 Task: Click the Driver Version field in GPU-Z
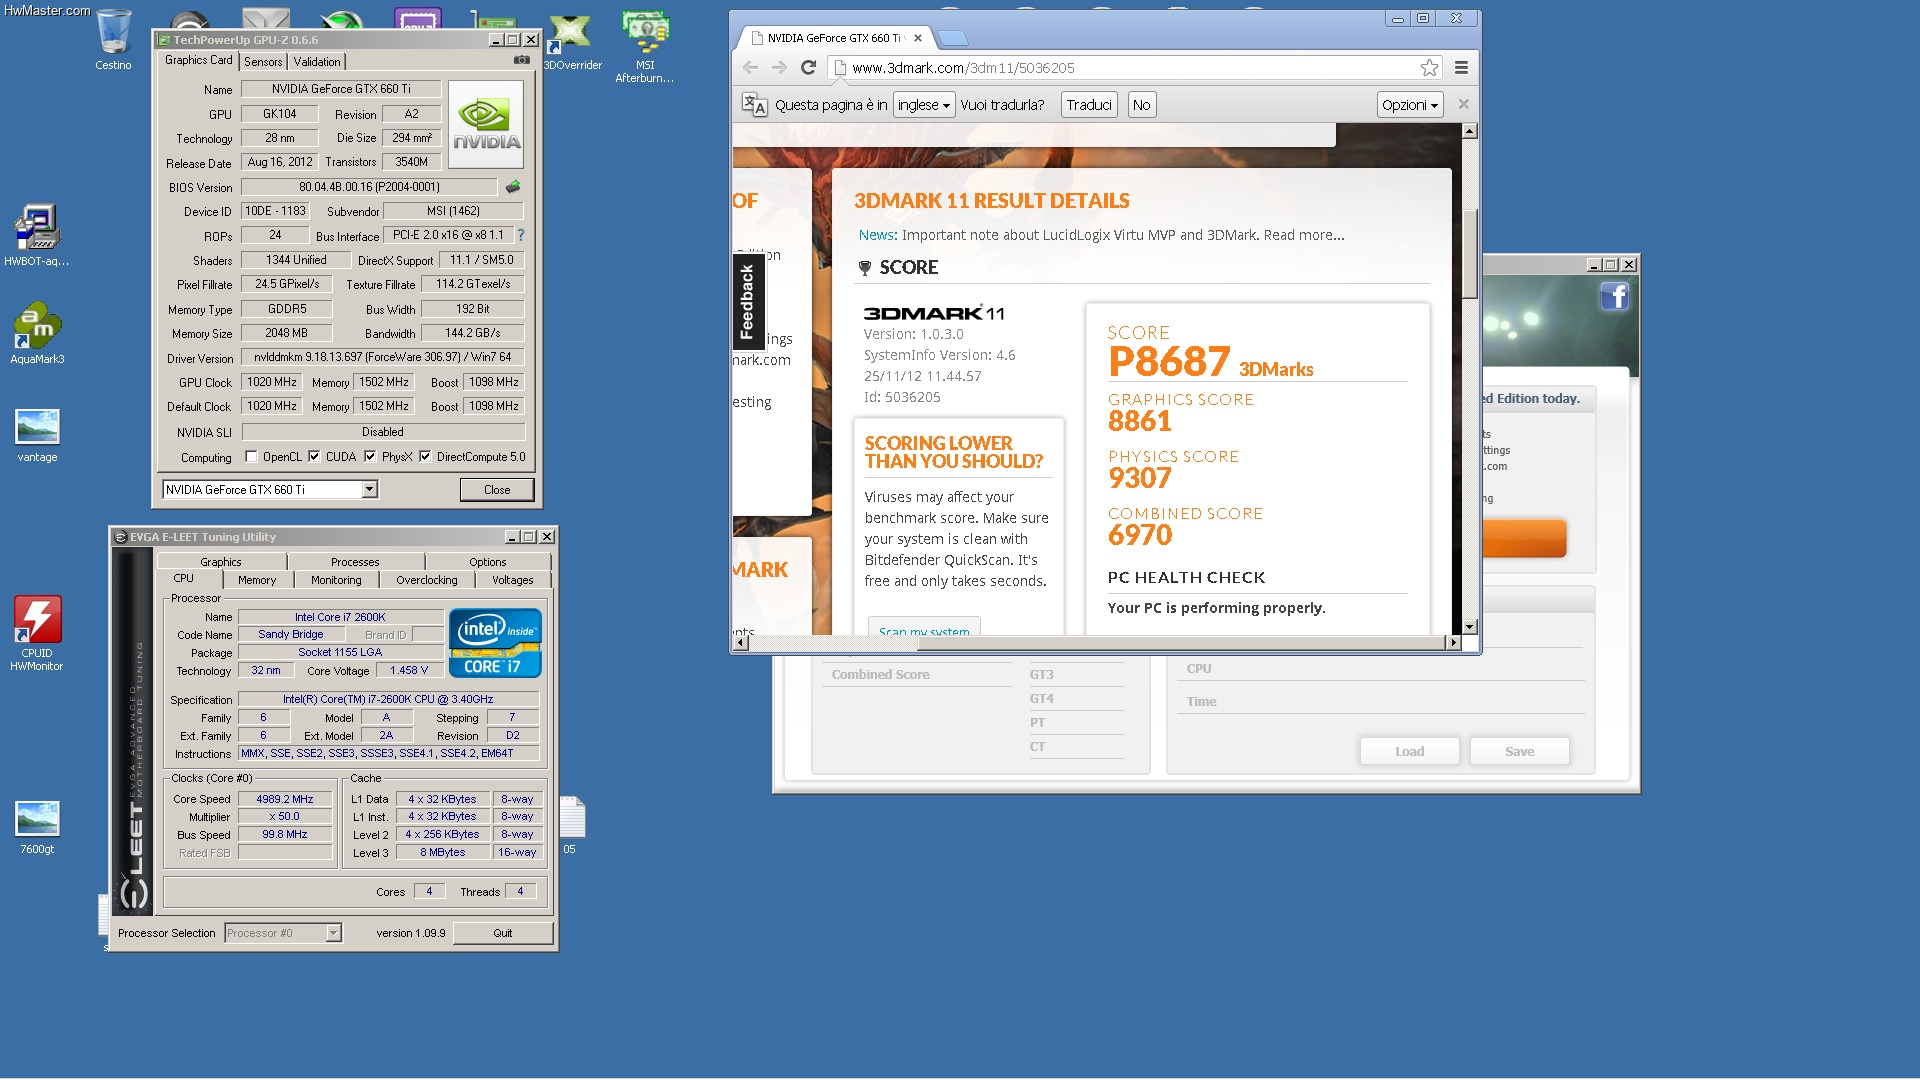click(x=382, y=357)
